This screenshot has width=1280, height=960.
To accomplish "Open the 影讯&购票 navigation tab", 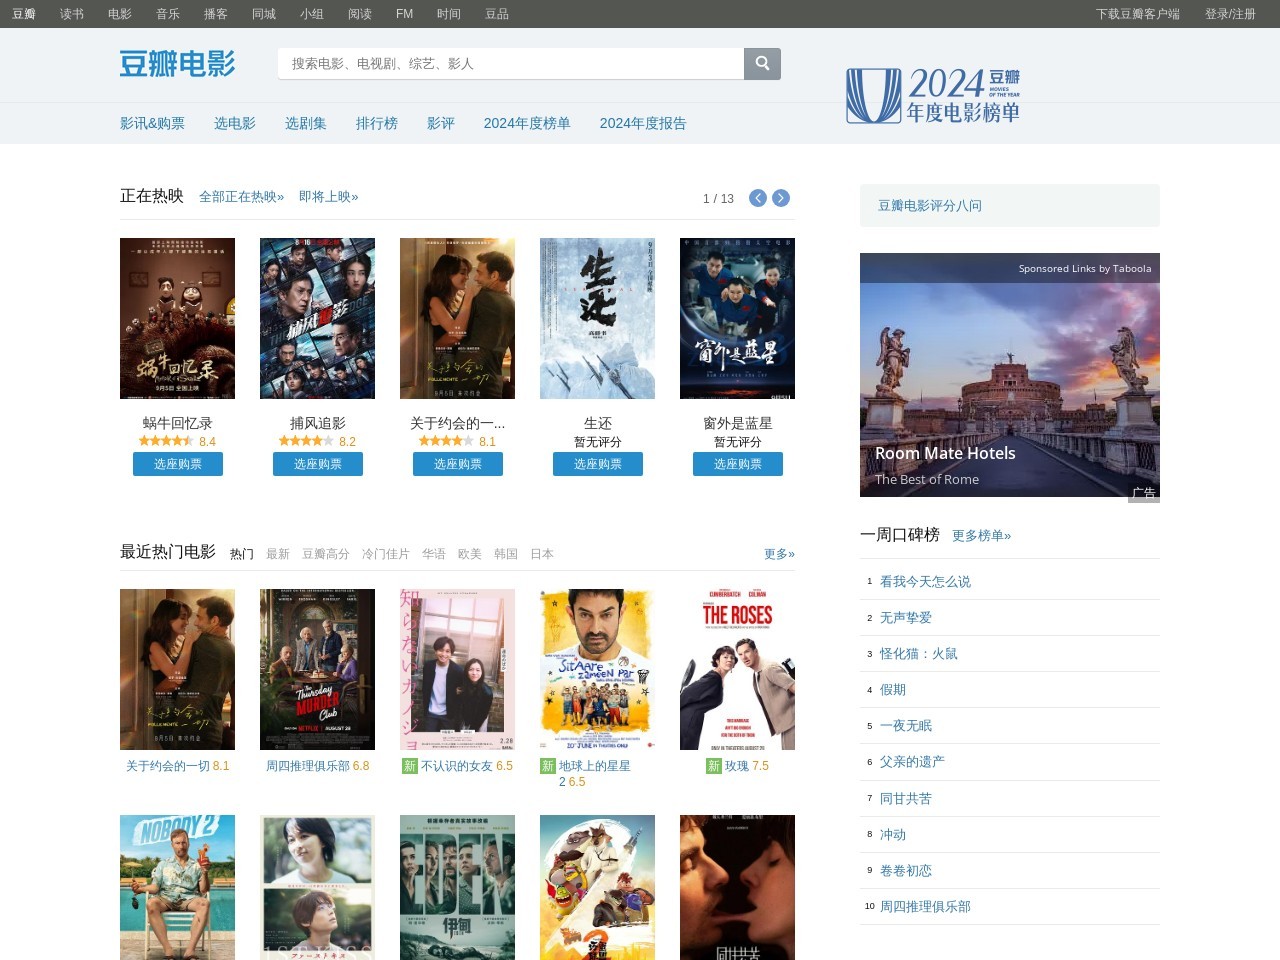I will 152,123.
